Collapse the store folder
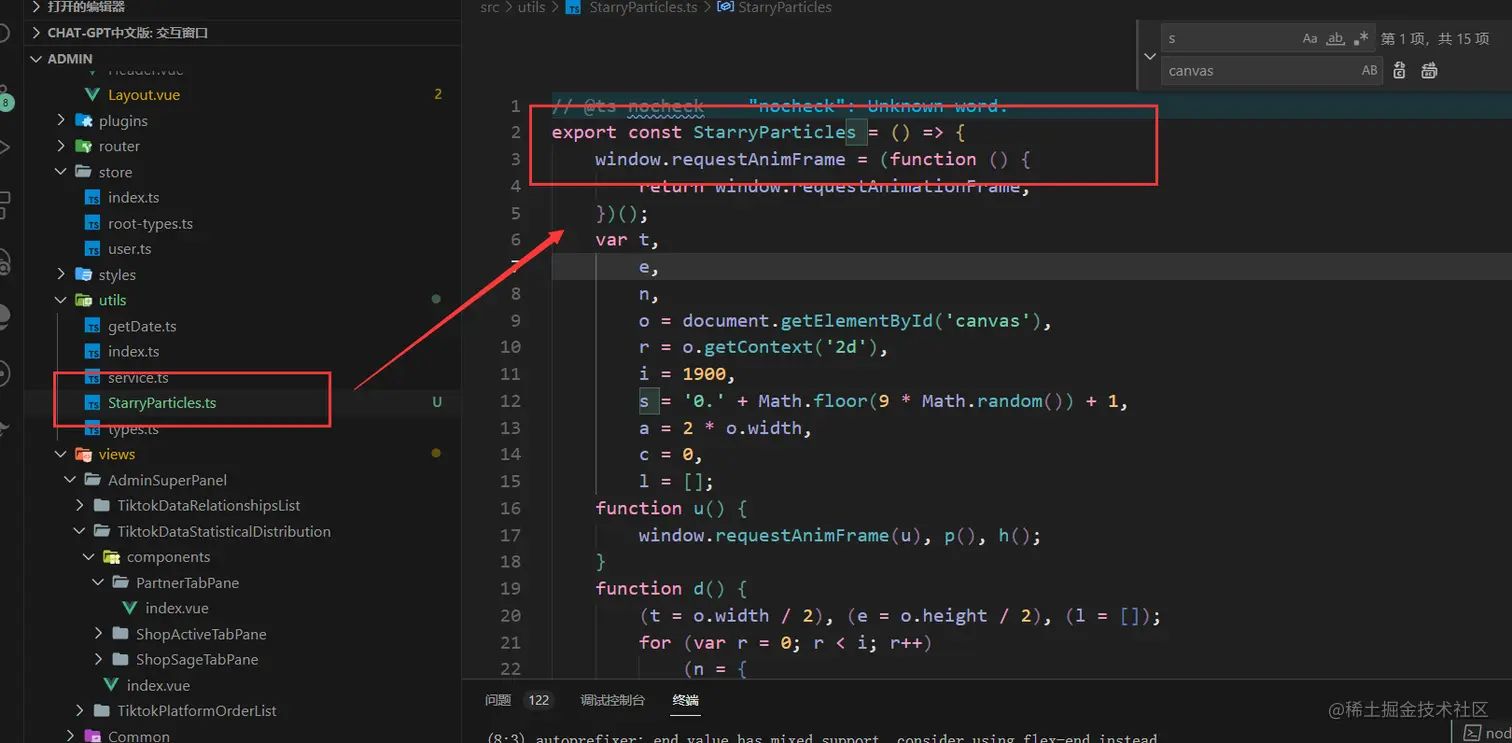Screen dimensions: 1512x743 point(61,172)
